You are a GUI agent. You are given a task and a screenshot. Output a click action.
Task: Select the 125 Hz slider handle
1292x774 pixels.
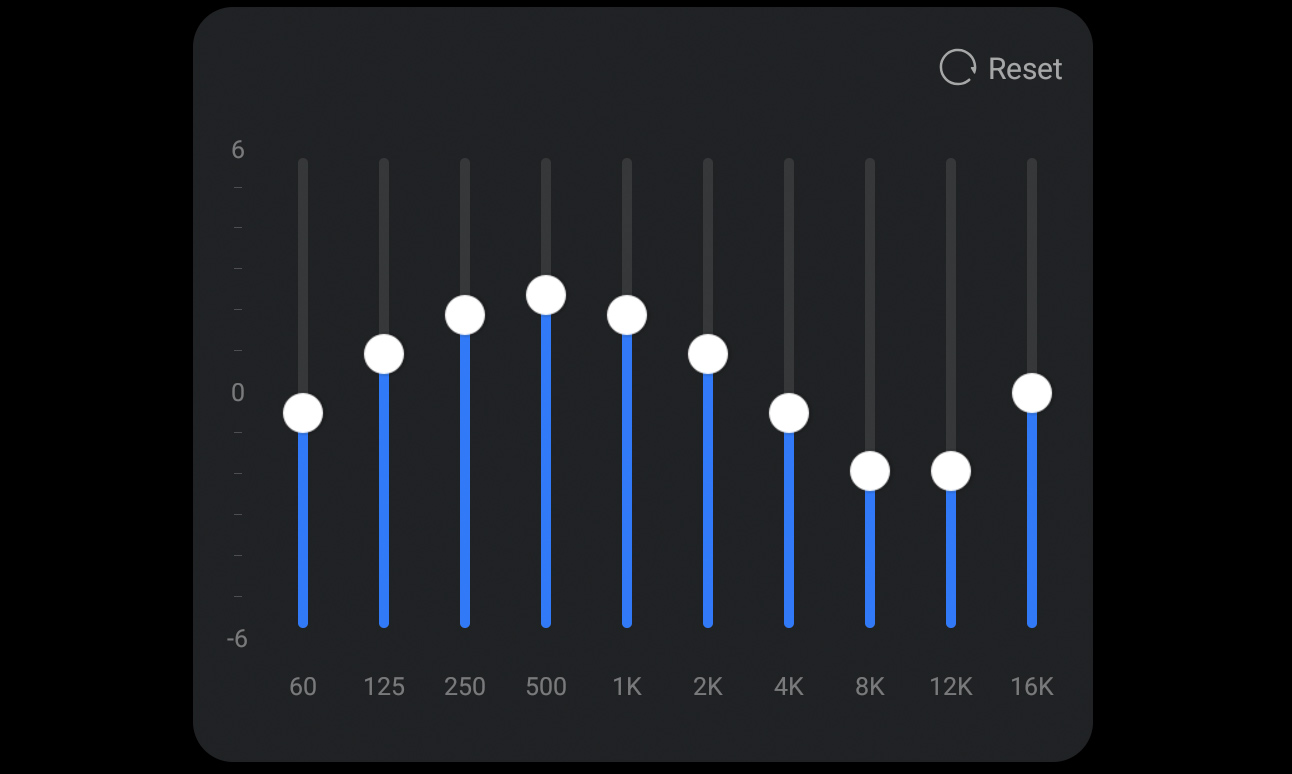pyautogui.click(x=384, y=354)
